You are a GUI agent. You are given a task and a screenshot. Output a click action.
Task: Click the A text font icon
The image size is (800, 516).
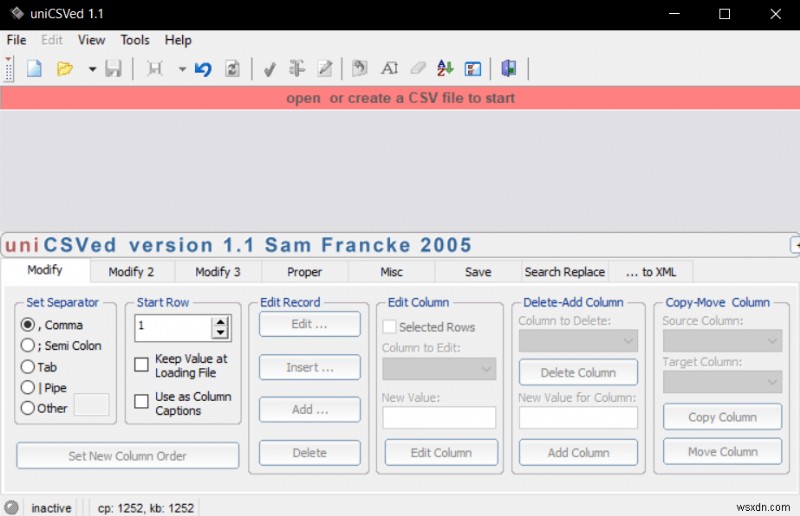coord(389,68)
